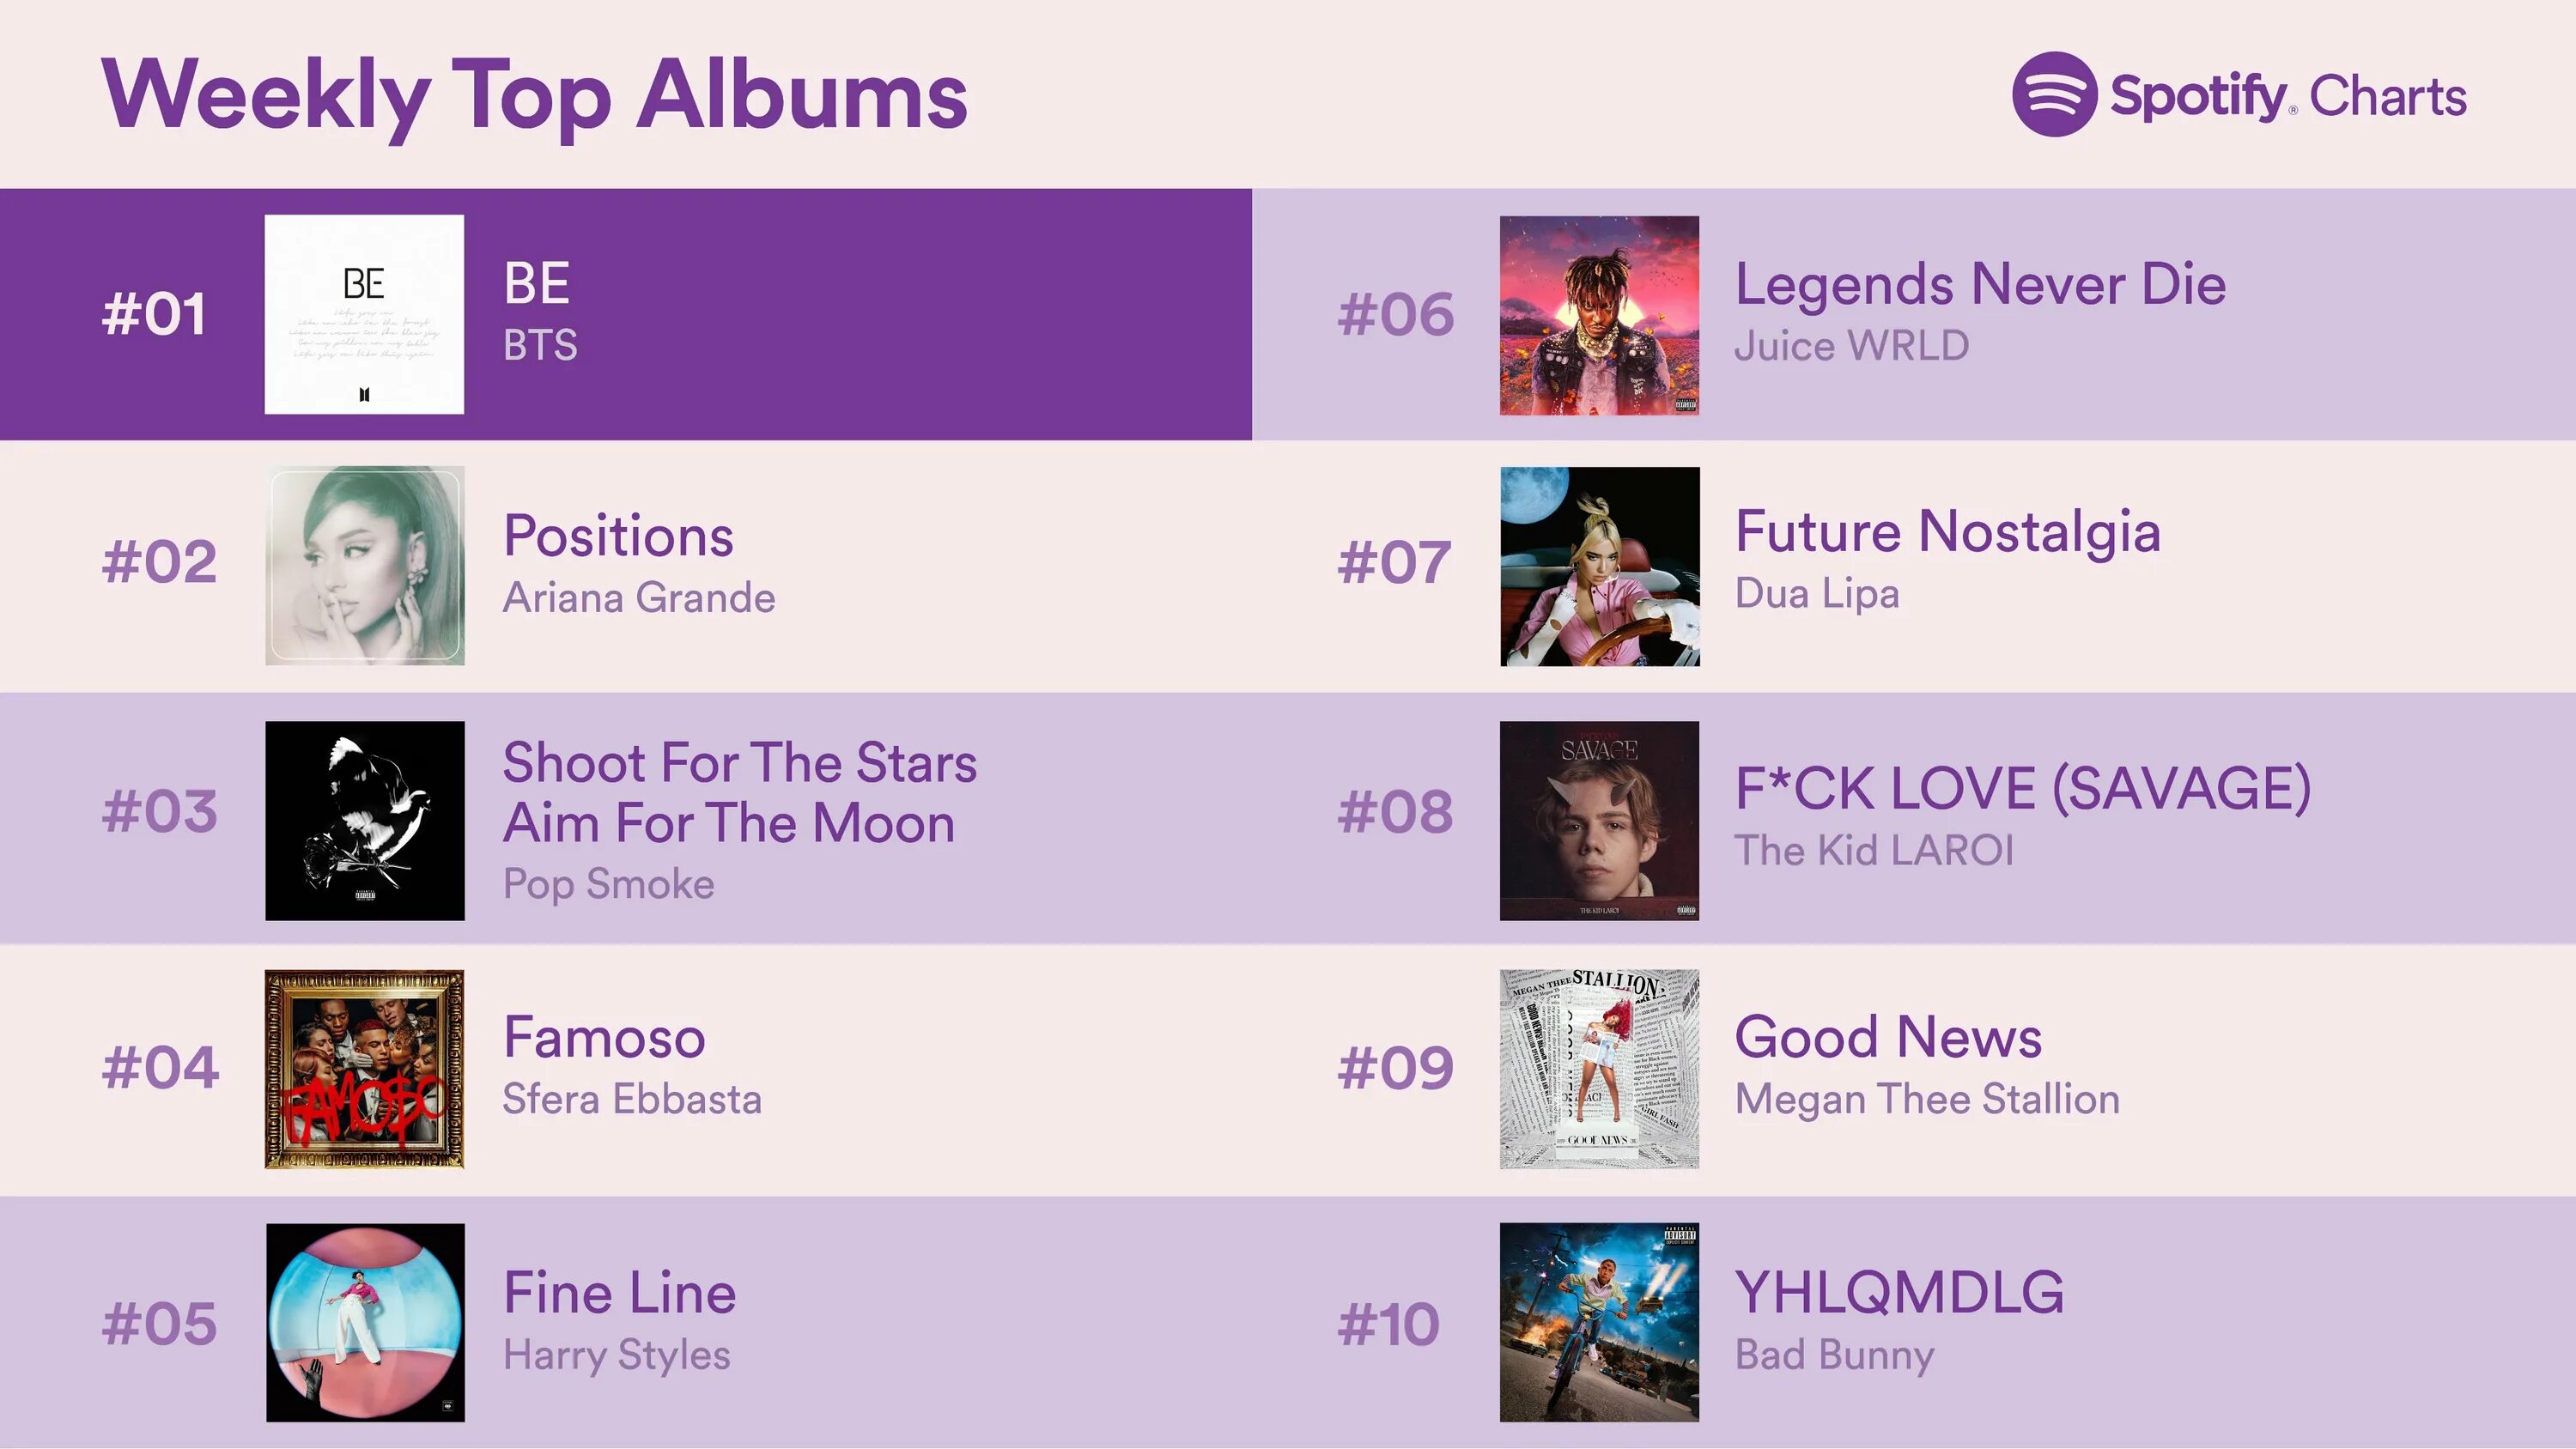Click the Good News album cover
The width and height of the screenshot is (2576, 1449).
coord(1599,1068)
